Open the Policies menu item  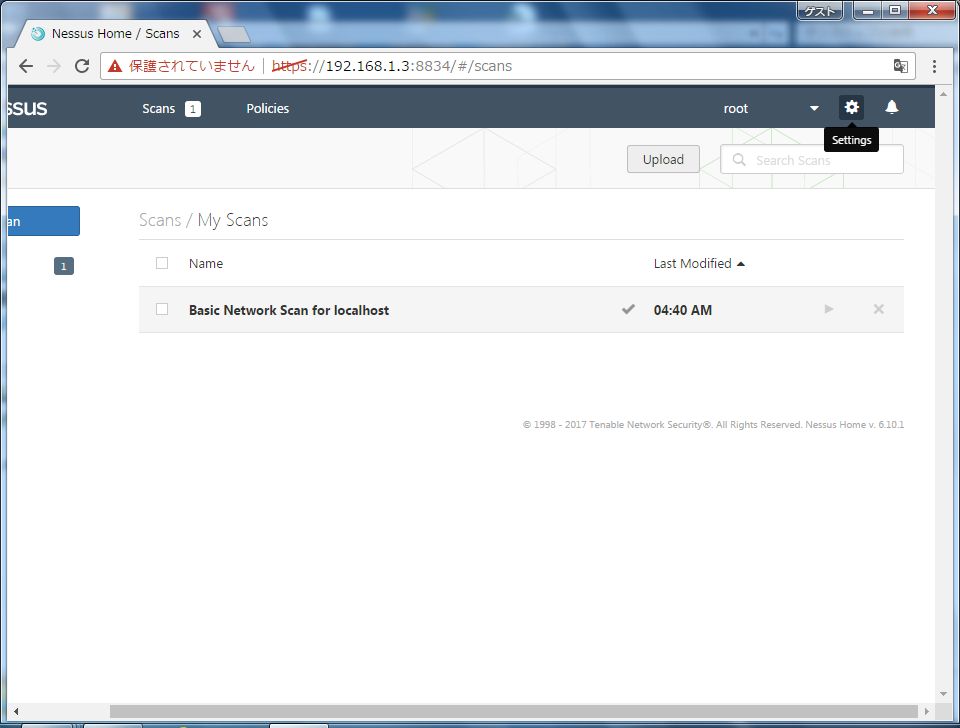(268, 108)
